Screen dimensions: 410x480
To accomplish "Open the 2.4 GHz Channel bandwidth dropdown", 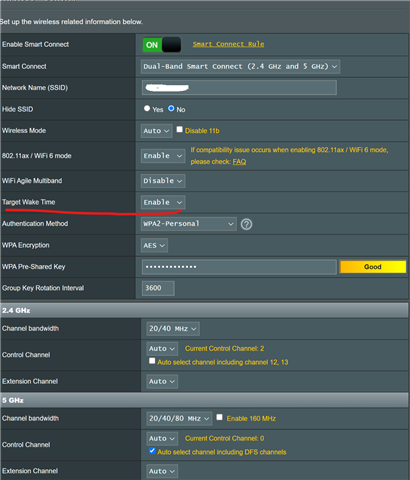I will [173, 329].
